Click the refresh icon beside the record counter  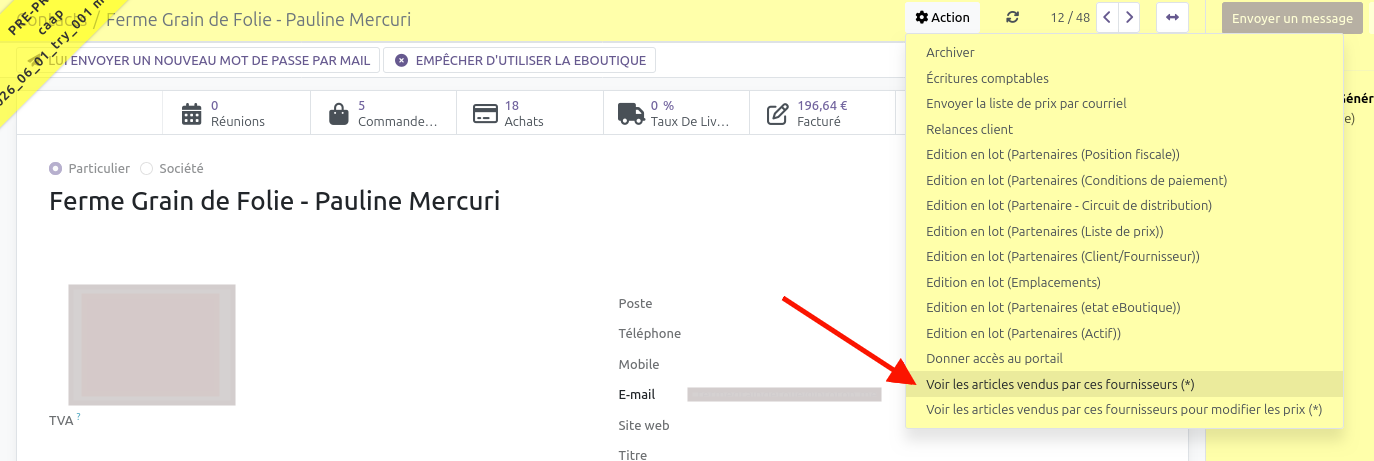pos(1013,17)
